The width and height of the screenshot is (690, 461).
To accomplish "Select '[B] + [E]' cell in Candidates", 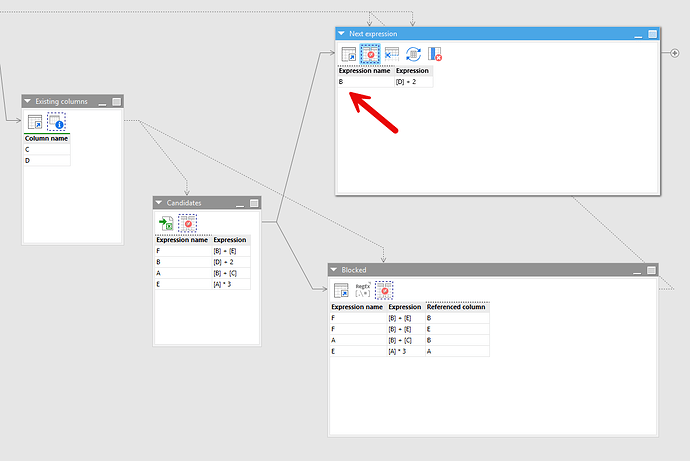I will [231, 251].
